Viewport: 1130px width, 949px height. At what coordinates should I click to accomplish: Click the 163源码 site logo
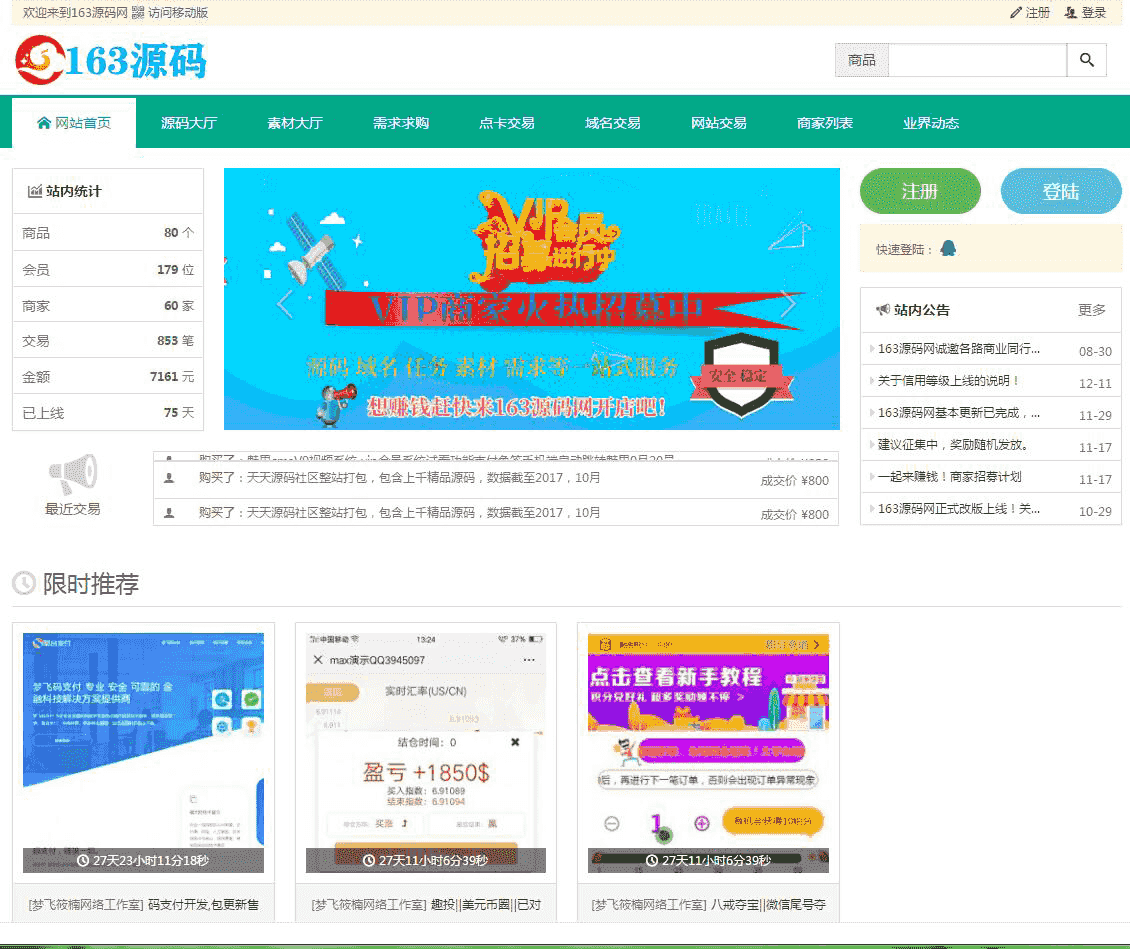pyautogui.click(x=110, y=60)
